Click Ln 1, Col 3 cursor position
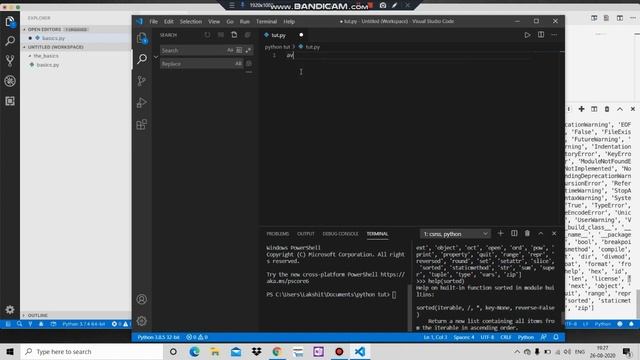640x360 pixels. 435,337
